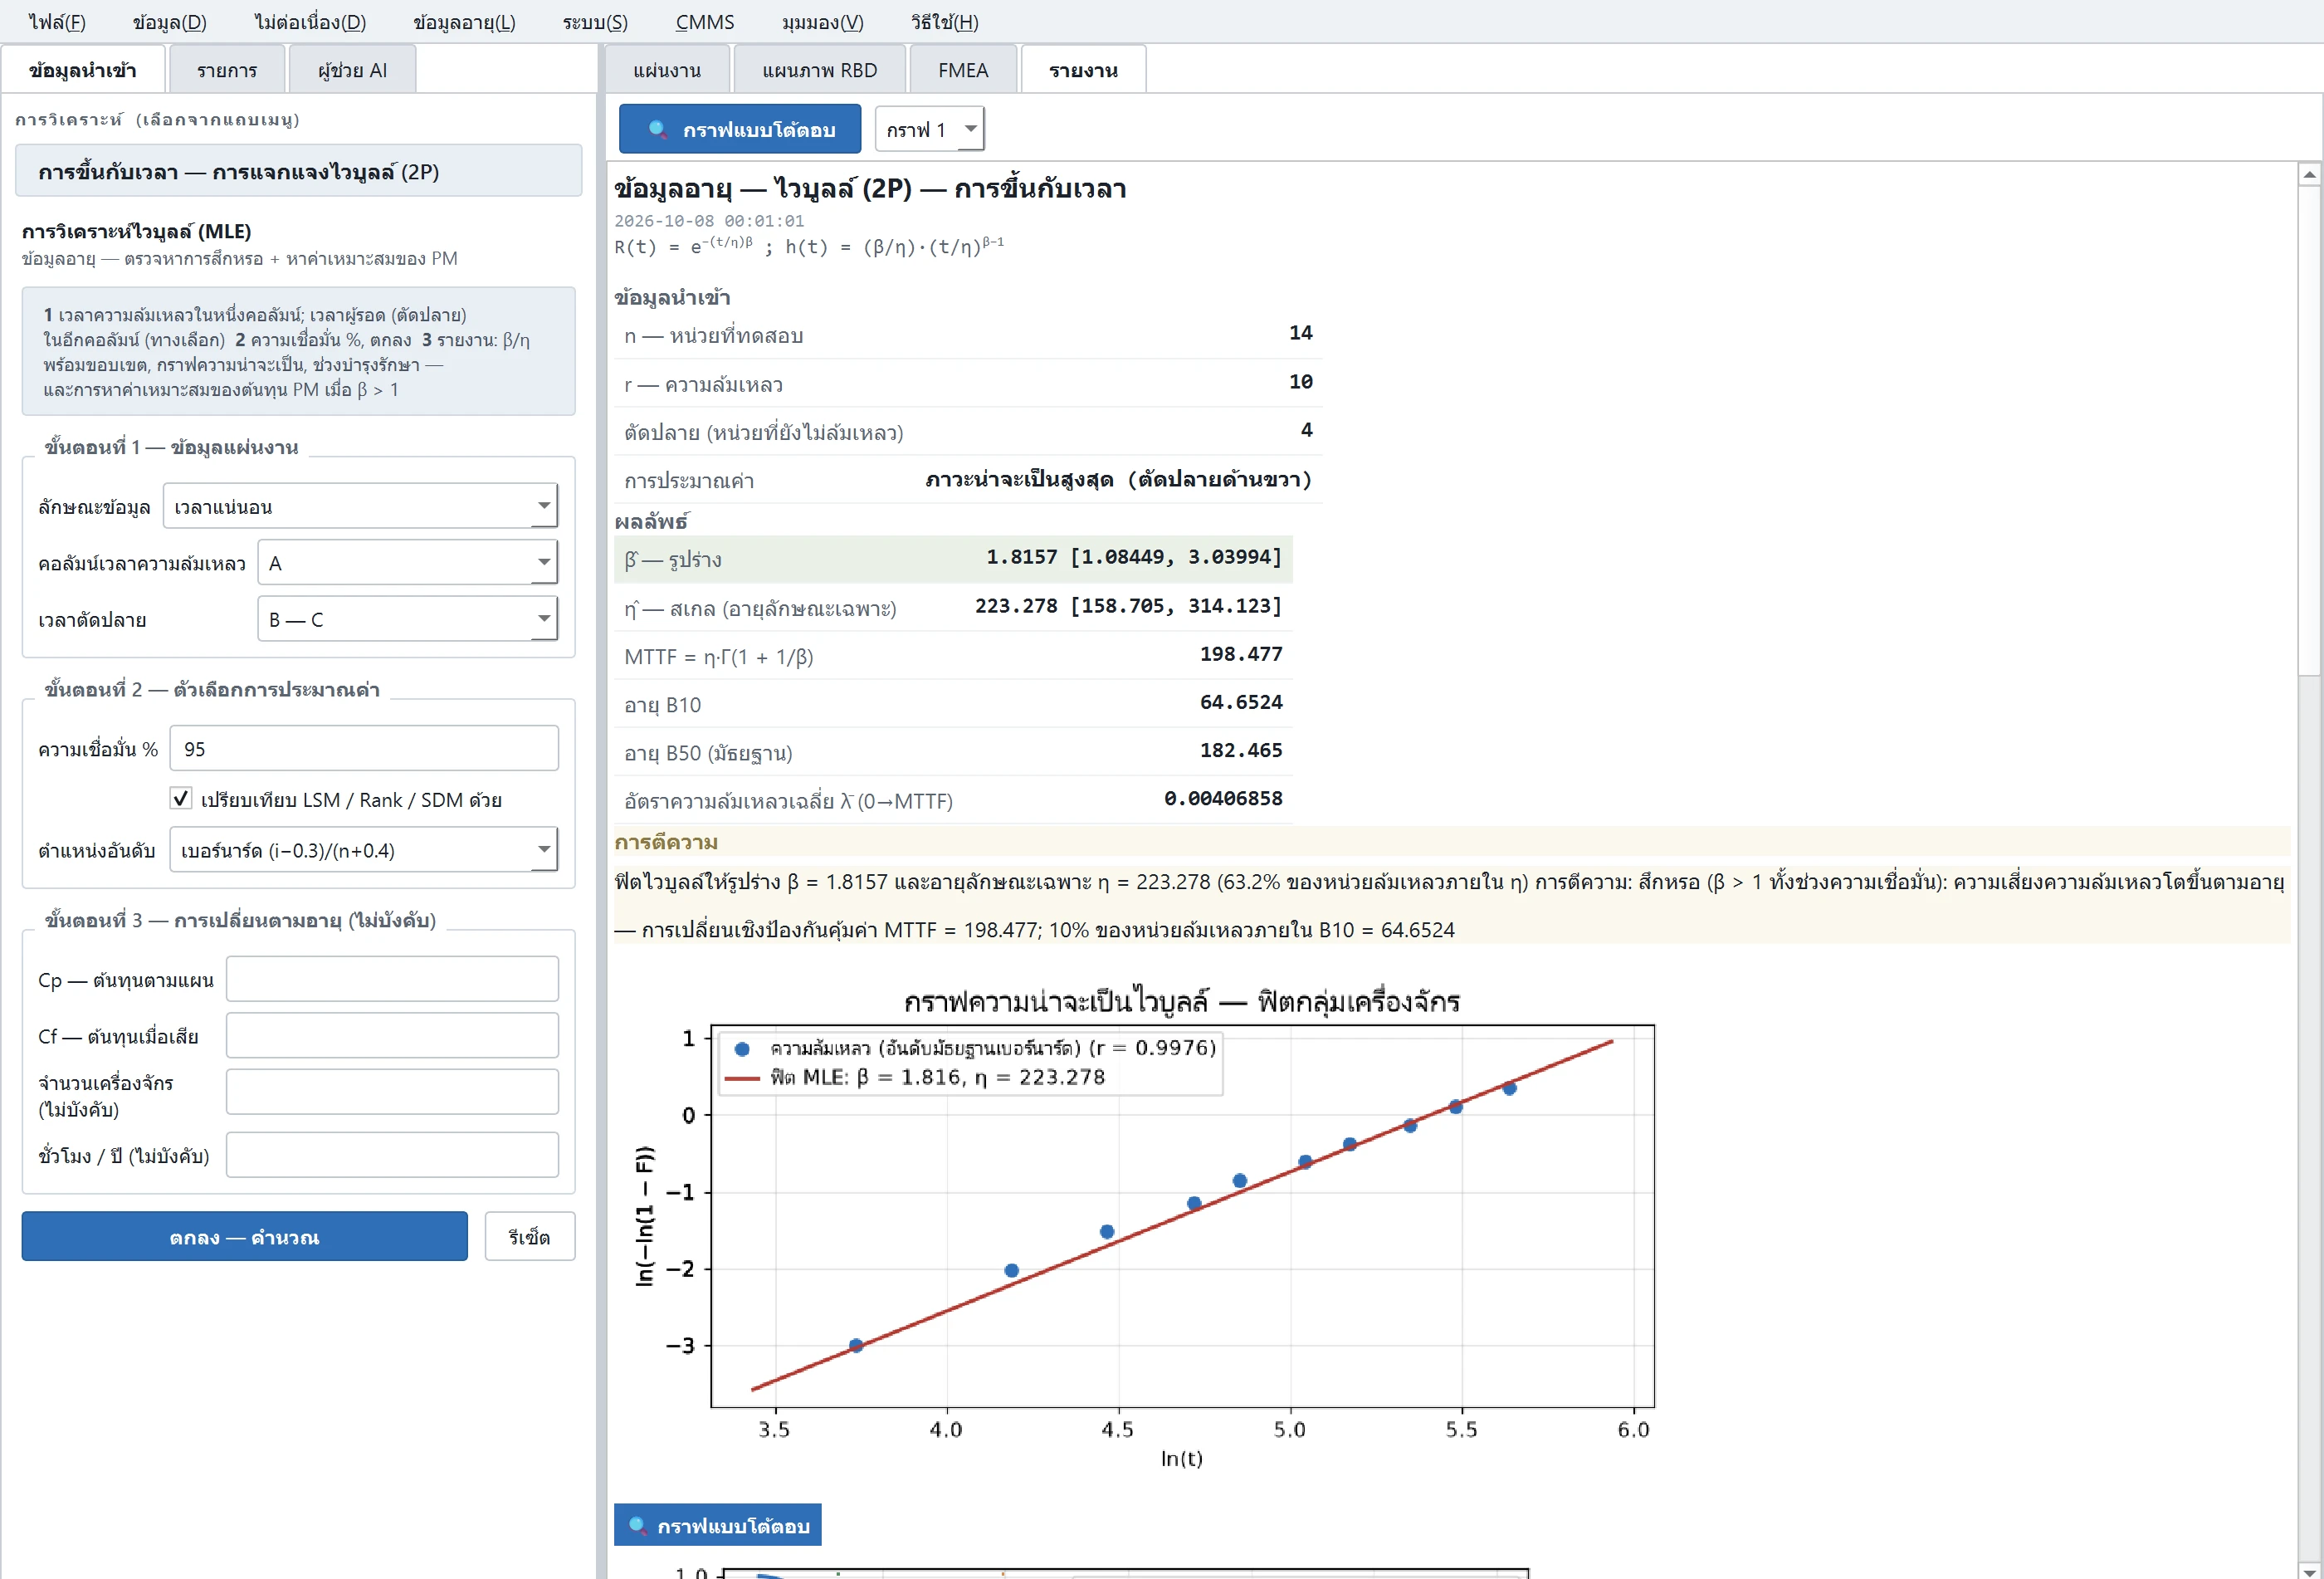
Task: Click the Cp — ต้นทุนตามแผน input field
Action: tap(392, 979)
